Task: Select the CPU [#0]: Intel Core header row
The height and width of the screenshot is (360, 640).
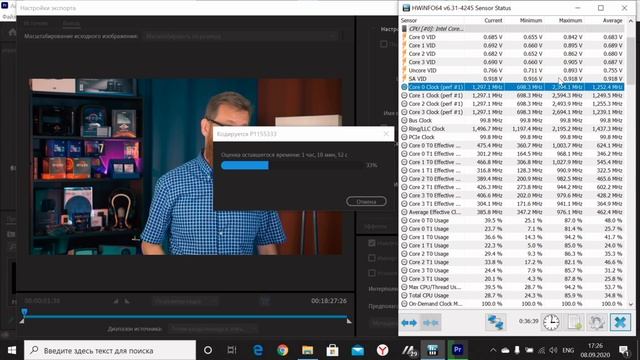Action: click(x=512, y=29)
